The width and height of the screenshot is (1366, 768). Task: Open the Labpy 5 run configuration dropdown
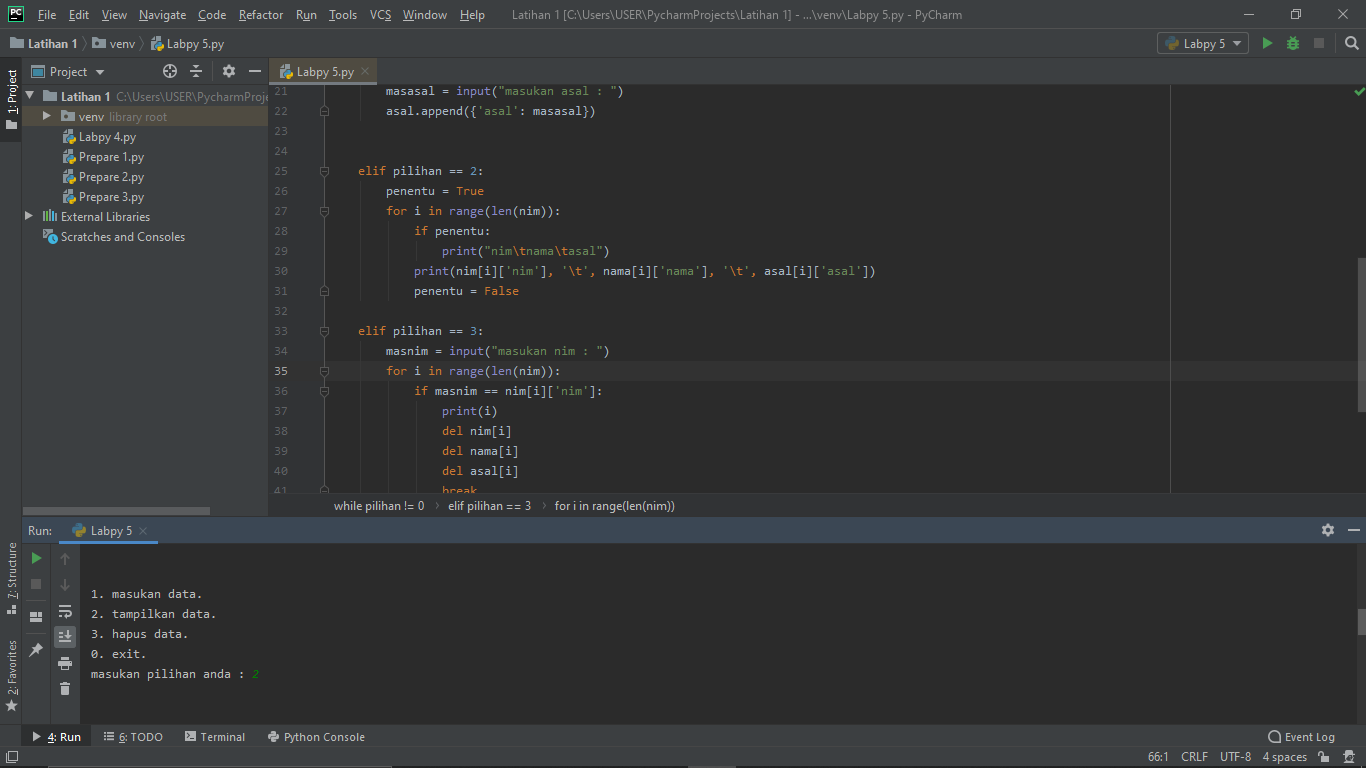pos(1203,44)
